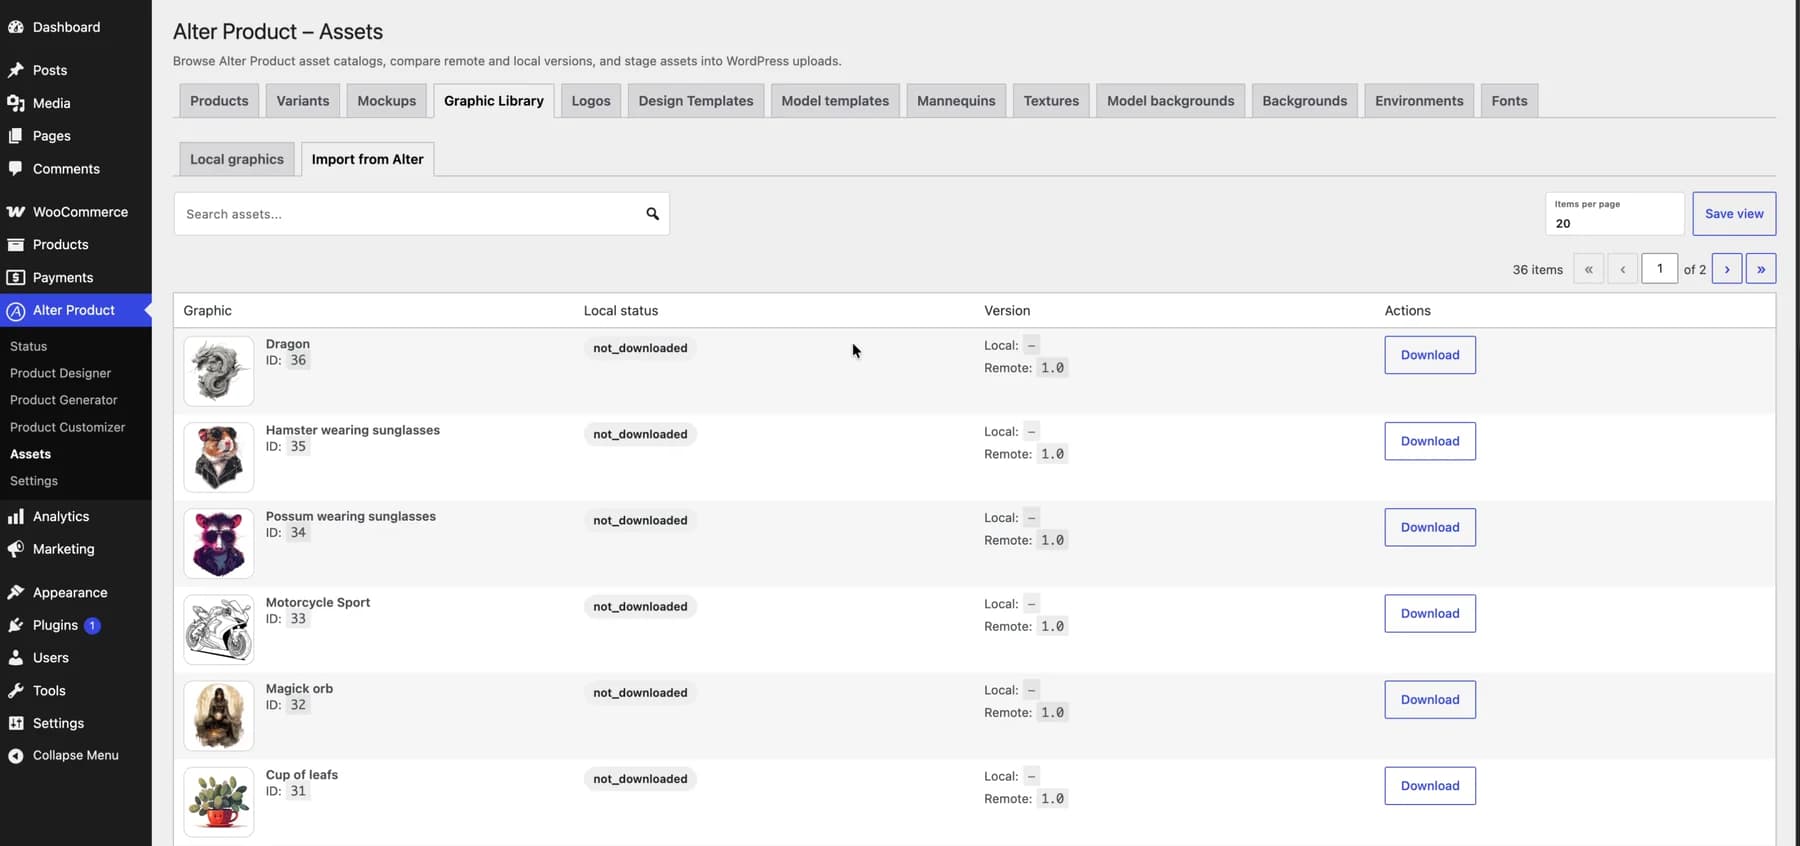This screenshot has height=846, width=1800.
Task: Switch to Mannequins tab
Action: tap(956, 101)
